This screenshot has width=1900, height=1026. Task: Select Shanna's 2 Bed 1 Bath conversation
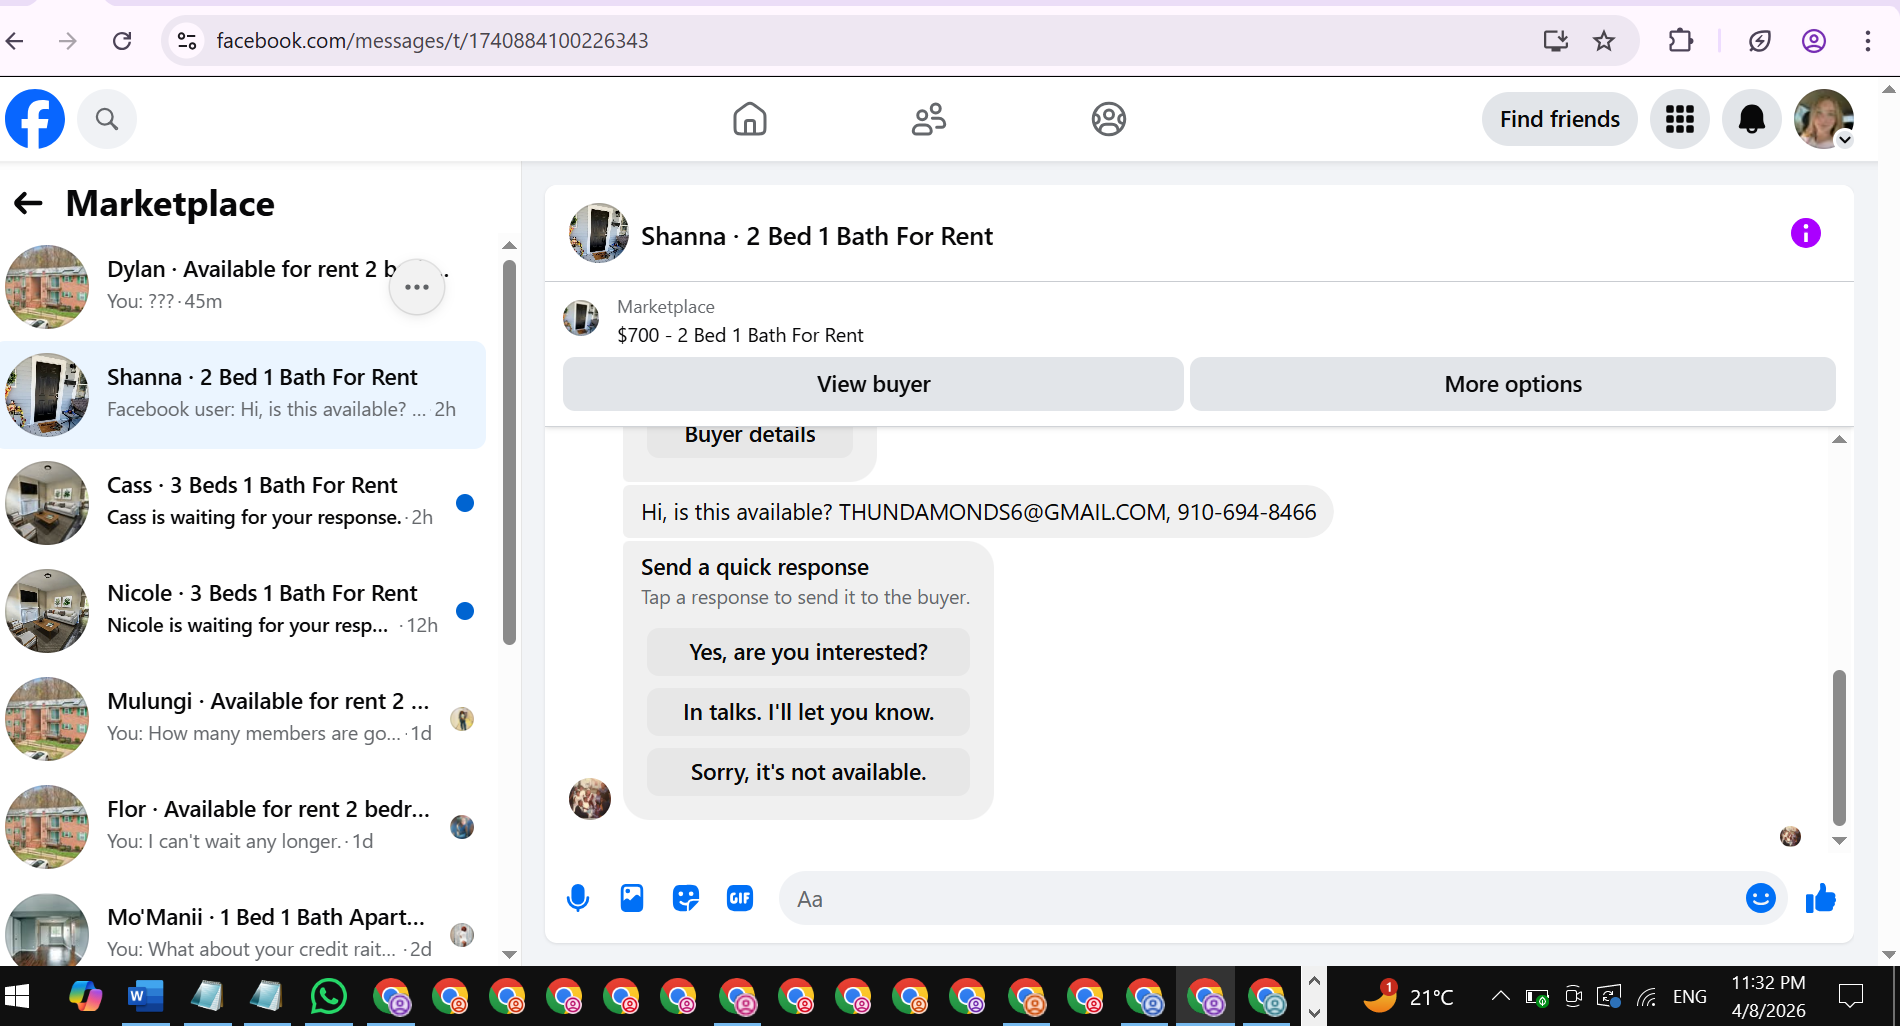(243, 394)
